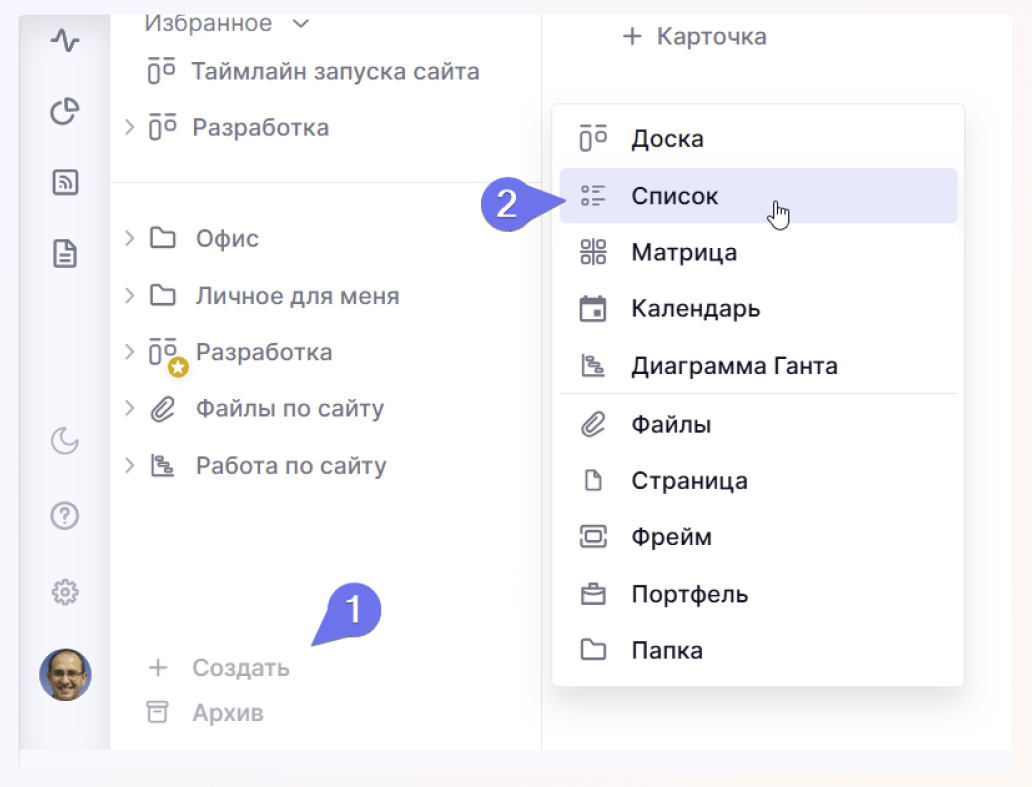The height and width of the screenshot is (787, 1032).
Task: Click the RSS feed icon in sidebar
Action: (x=65, y=183)
